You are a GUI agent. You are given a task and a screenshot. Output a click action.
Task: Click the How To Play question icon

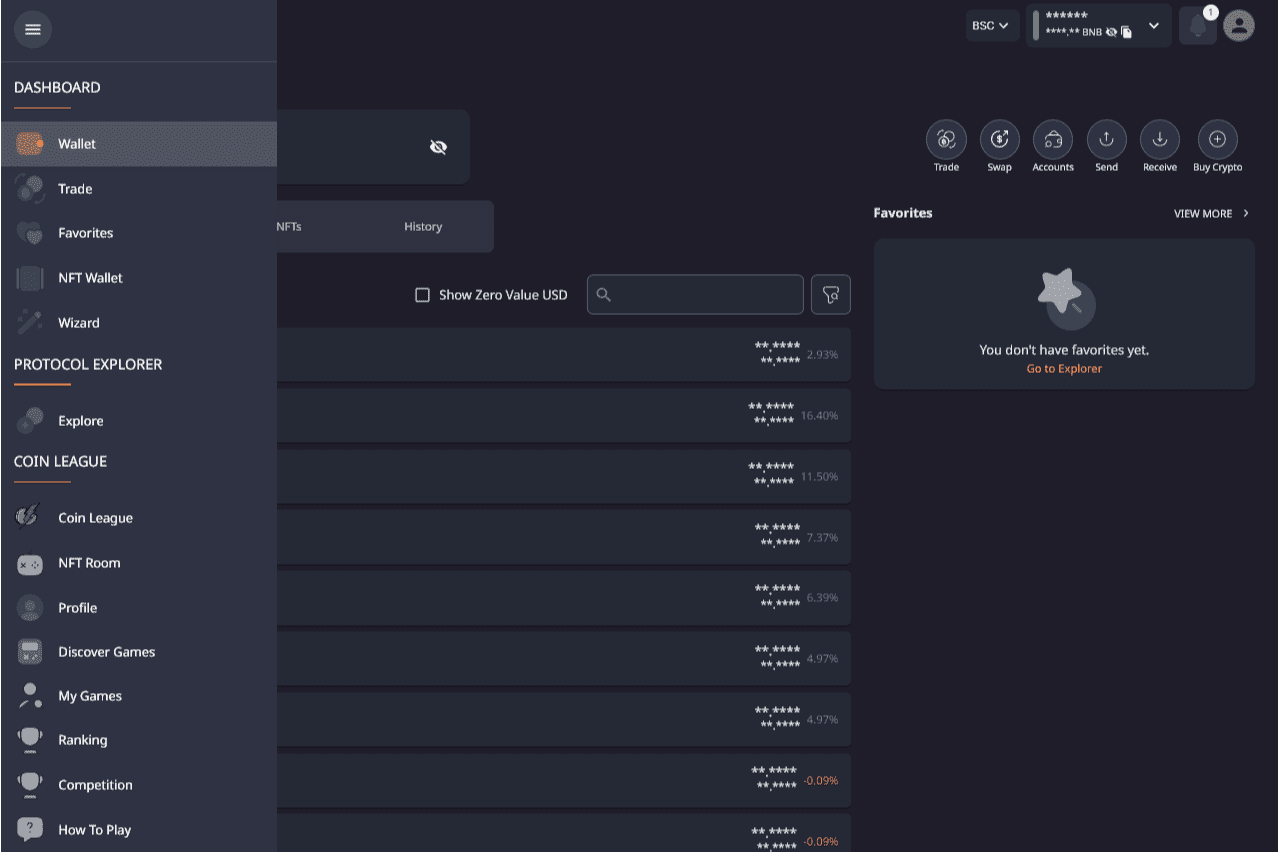tap(30, 830)
